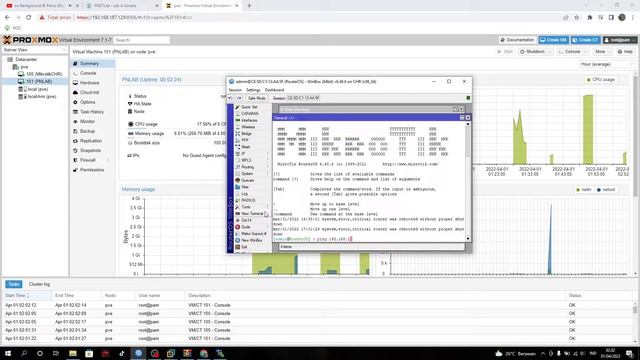The image size is (640, 360).
Task: Click Create VM button
Action: coord(553,40)
